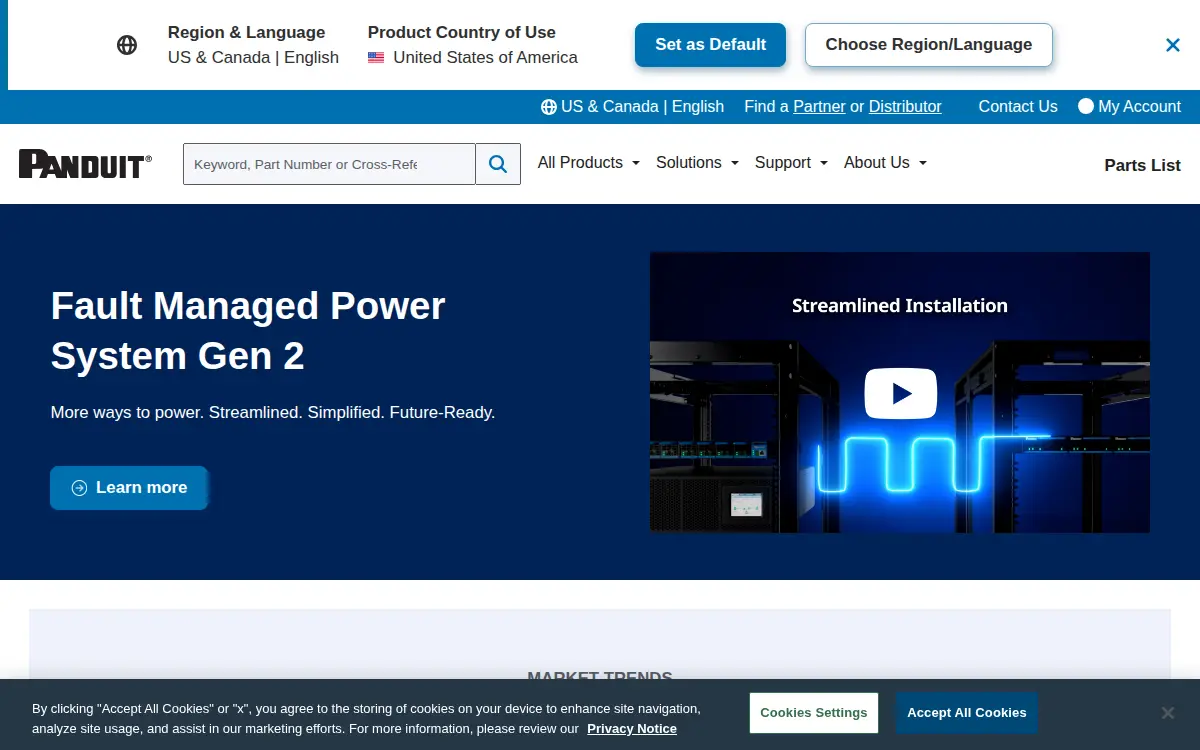The height and width of the screenshot is (750, 1200).
Task: Click the My Account circle icon
Action: coord(1086,106)
